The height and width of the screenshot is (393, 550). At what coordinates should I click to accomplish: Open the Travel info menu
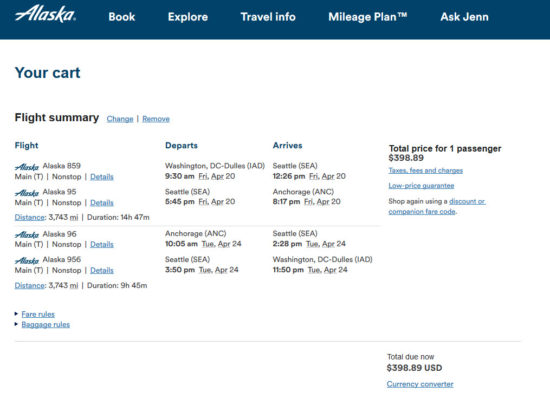coord(268,17)
